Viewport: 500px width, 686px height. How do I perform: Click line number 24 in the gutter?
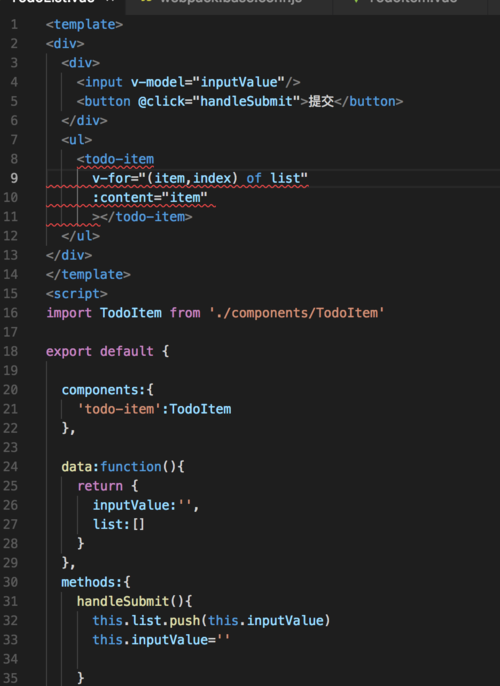pos(10,467)
